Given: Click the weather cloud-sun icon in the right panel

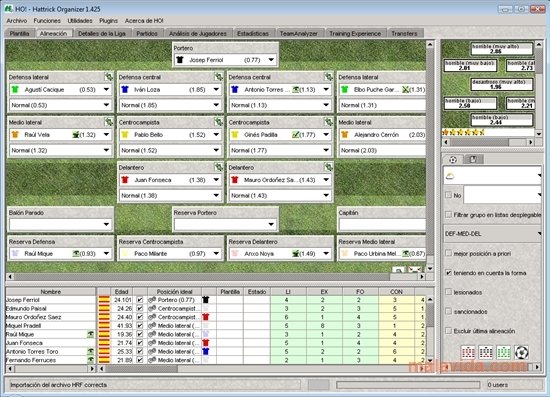Looking at the screenshot, I should click(x=450, y=176).
